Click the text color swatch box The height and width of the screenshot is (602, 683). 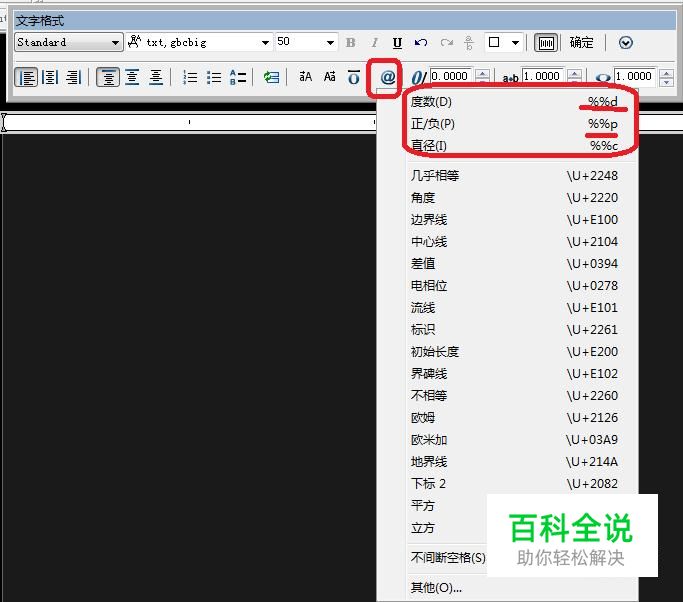[494, 42]
